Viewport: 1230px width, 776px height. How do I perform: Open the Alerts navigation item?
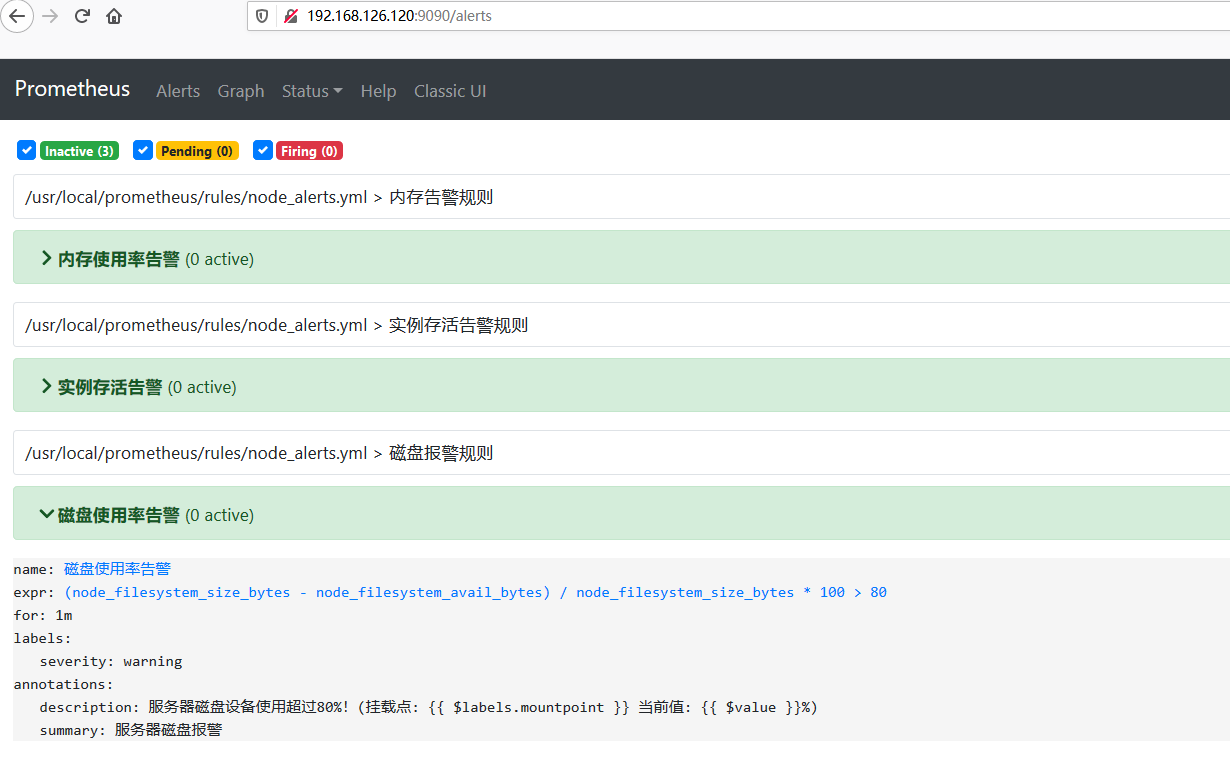178,91
